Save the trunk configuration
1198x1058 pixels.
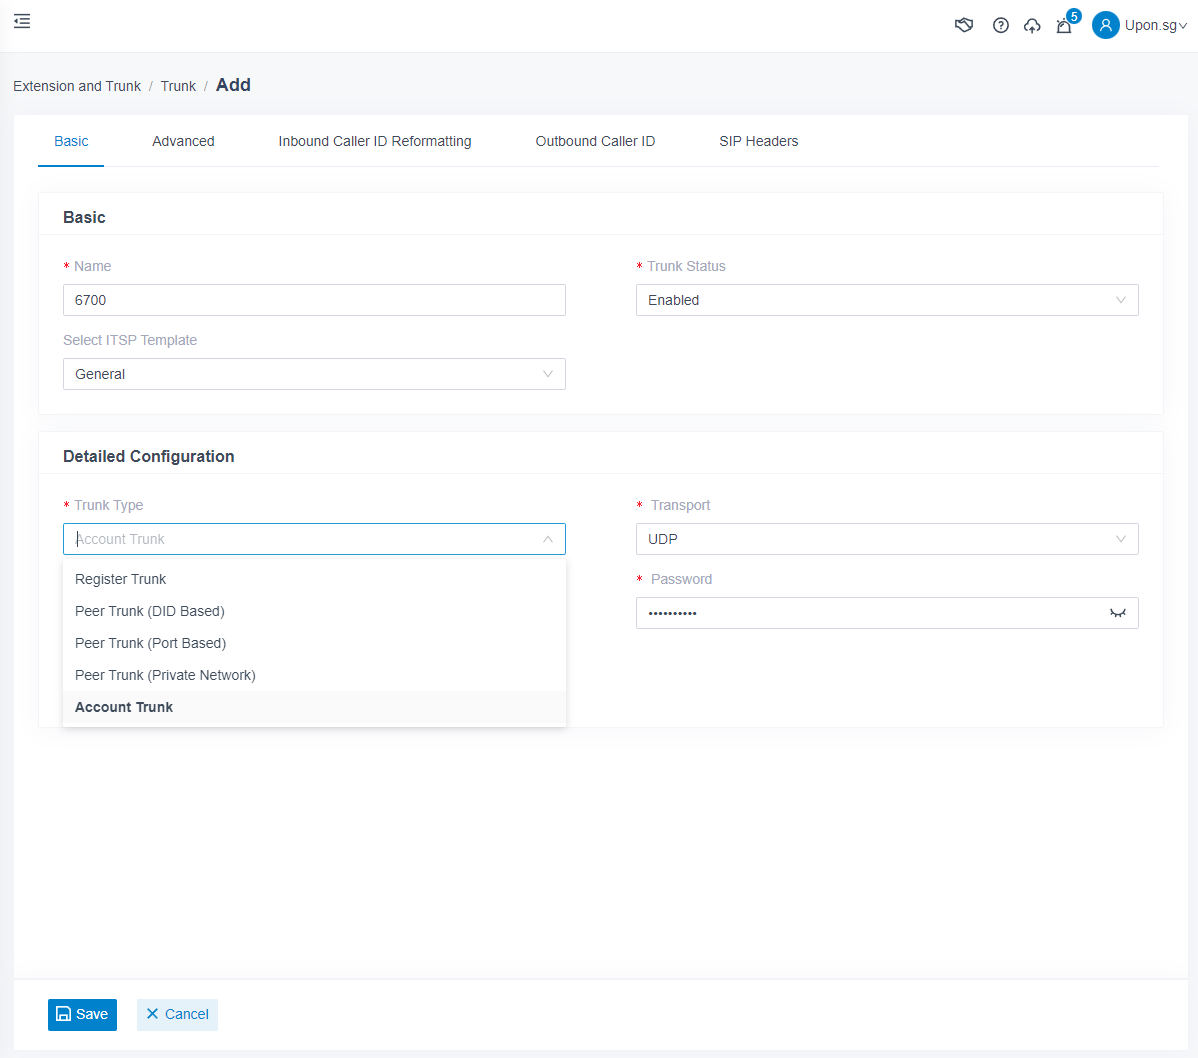(x=82, y=1014)
